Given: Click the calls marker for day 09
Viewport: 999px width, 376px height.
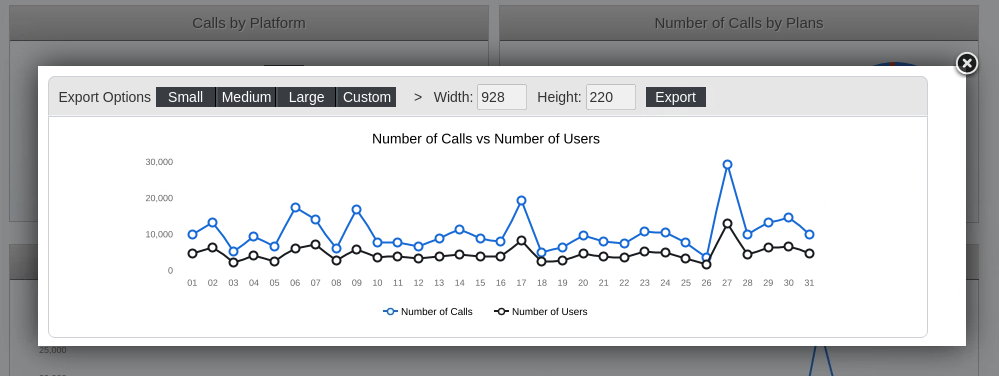Looking at the screenshot, I should point(357,210).
